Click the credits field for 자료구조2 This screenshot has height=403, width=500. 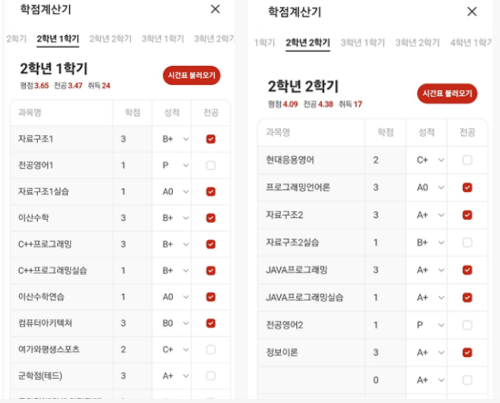tap(386, 215)
